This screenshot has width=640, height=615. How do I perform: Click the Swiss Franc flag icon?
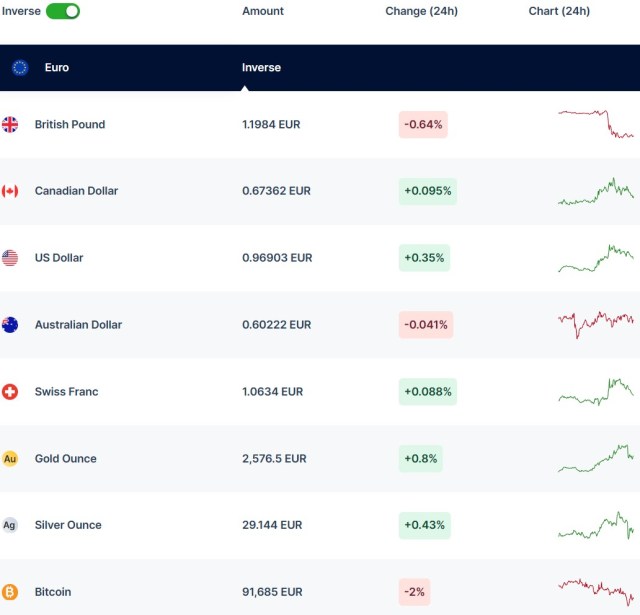click(x=10, y=392)
